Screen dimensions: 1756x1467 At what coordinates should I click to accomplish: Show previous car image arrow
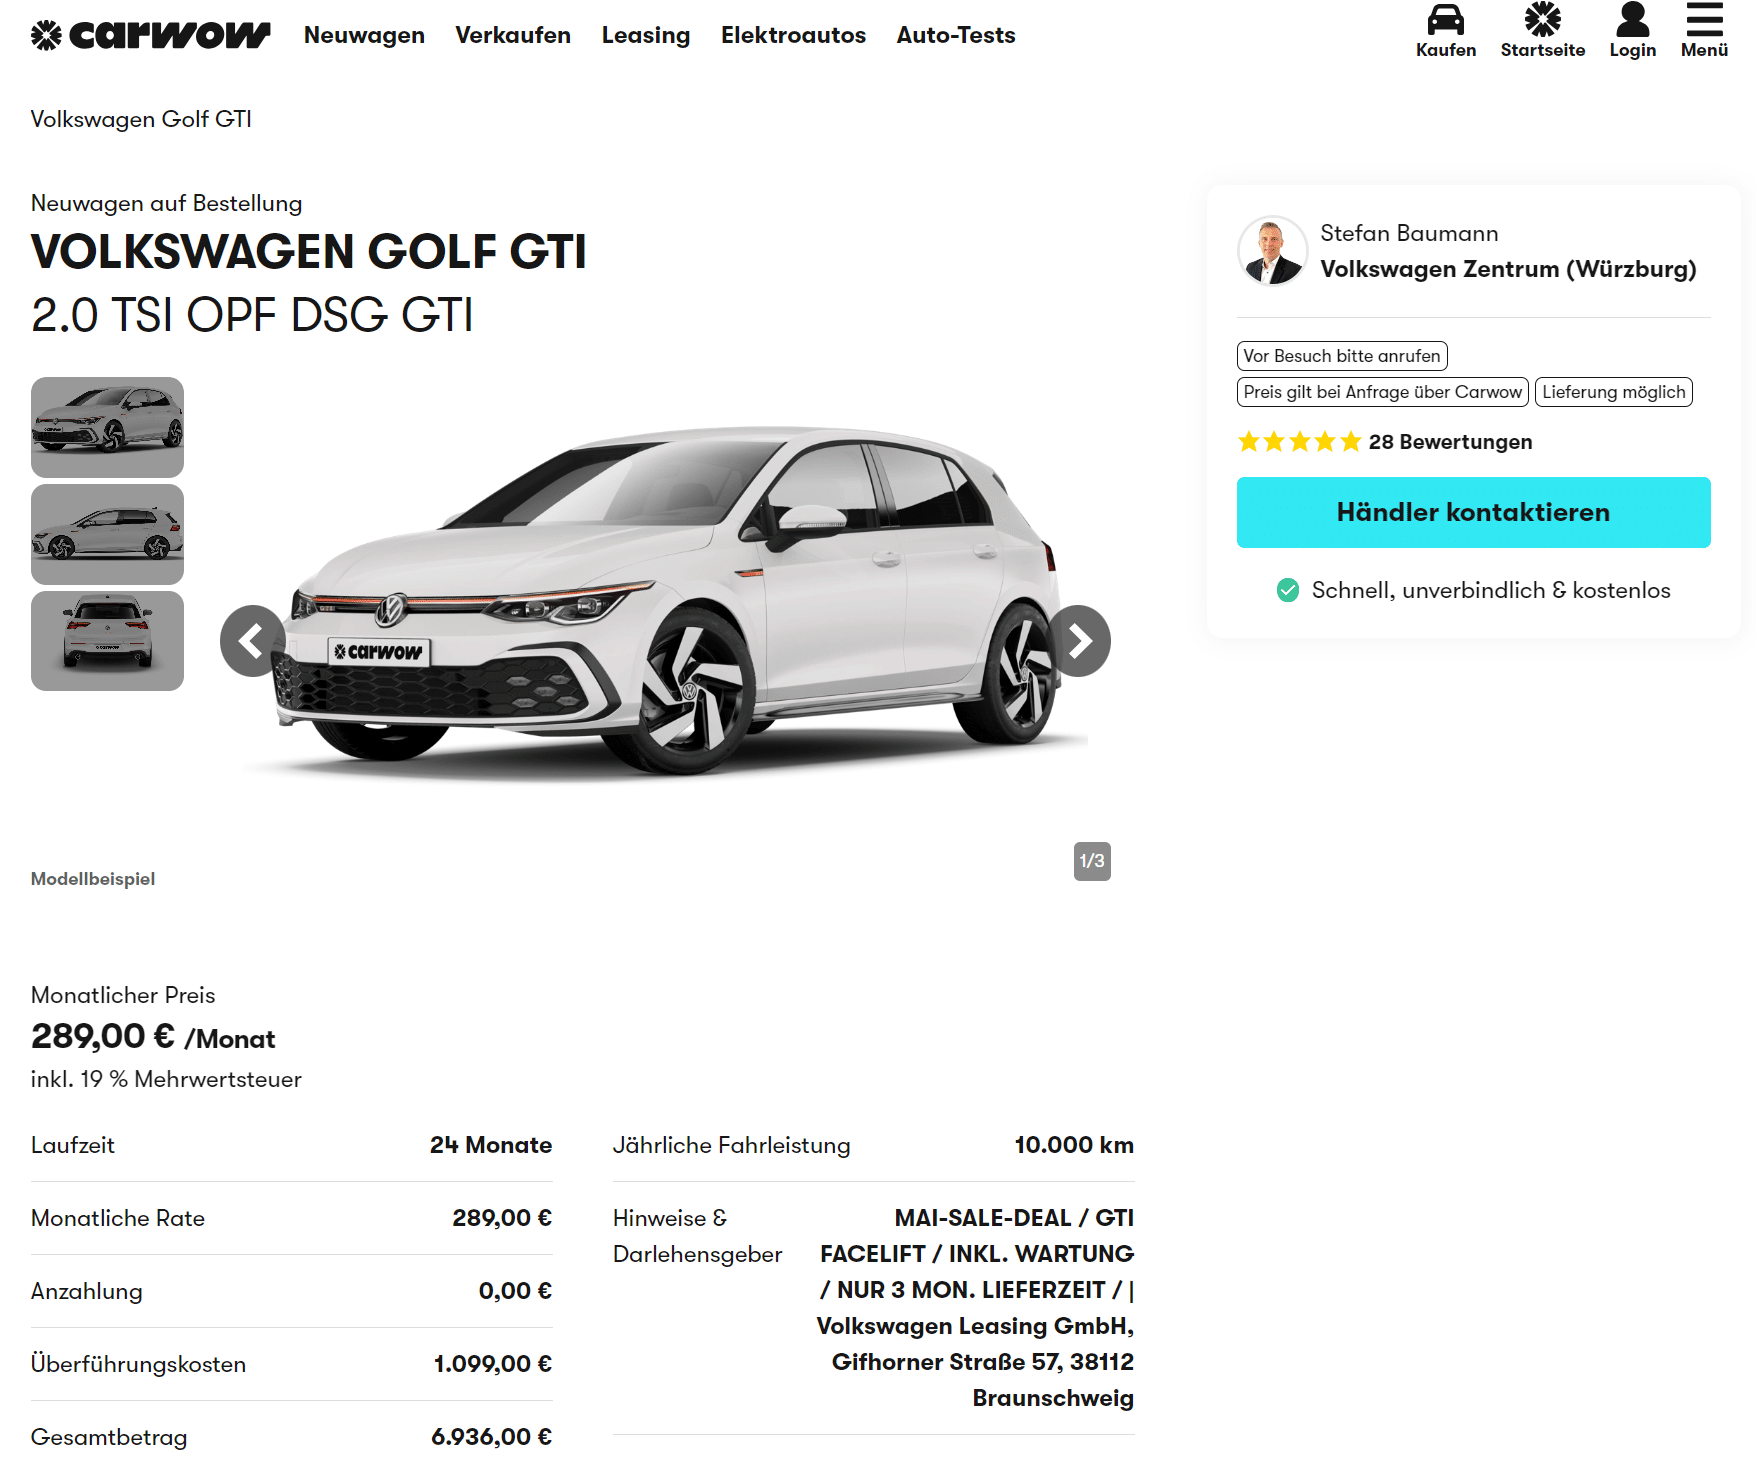253,641
